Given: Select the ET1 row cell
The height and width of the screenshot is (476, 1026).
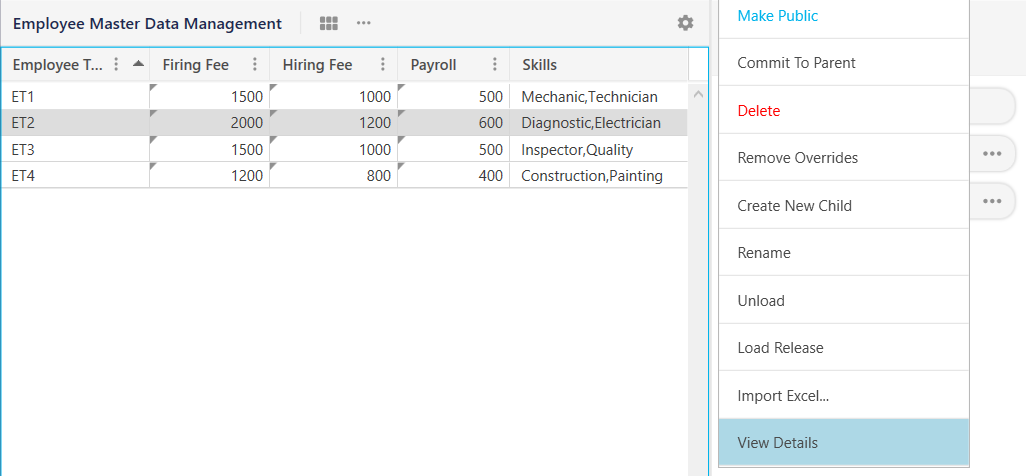Looking at the screenshot, I should point(75,96).
